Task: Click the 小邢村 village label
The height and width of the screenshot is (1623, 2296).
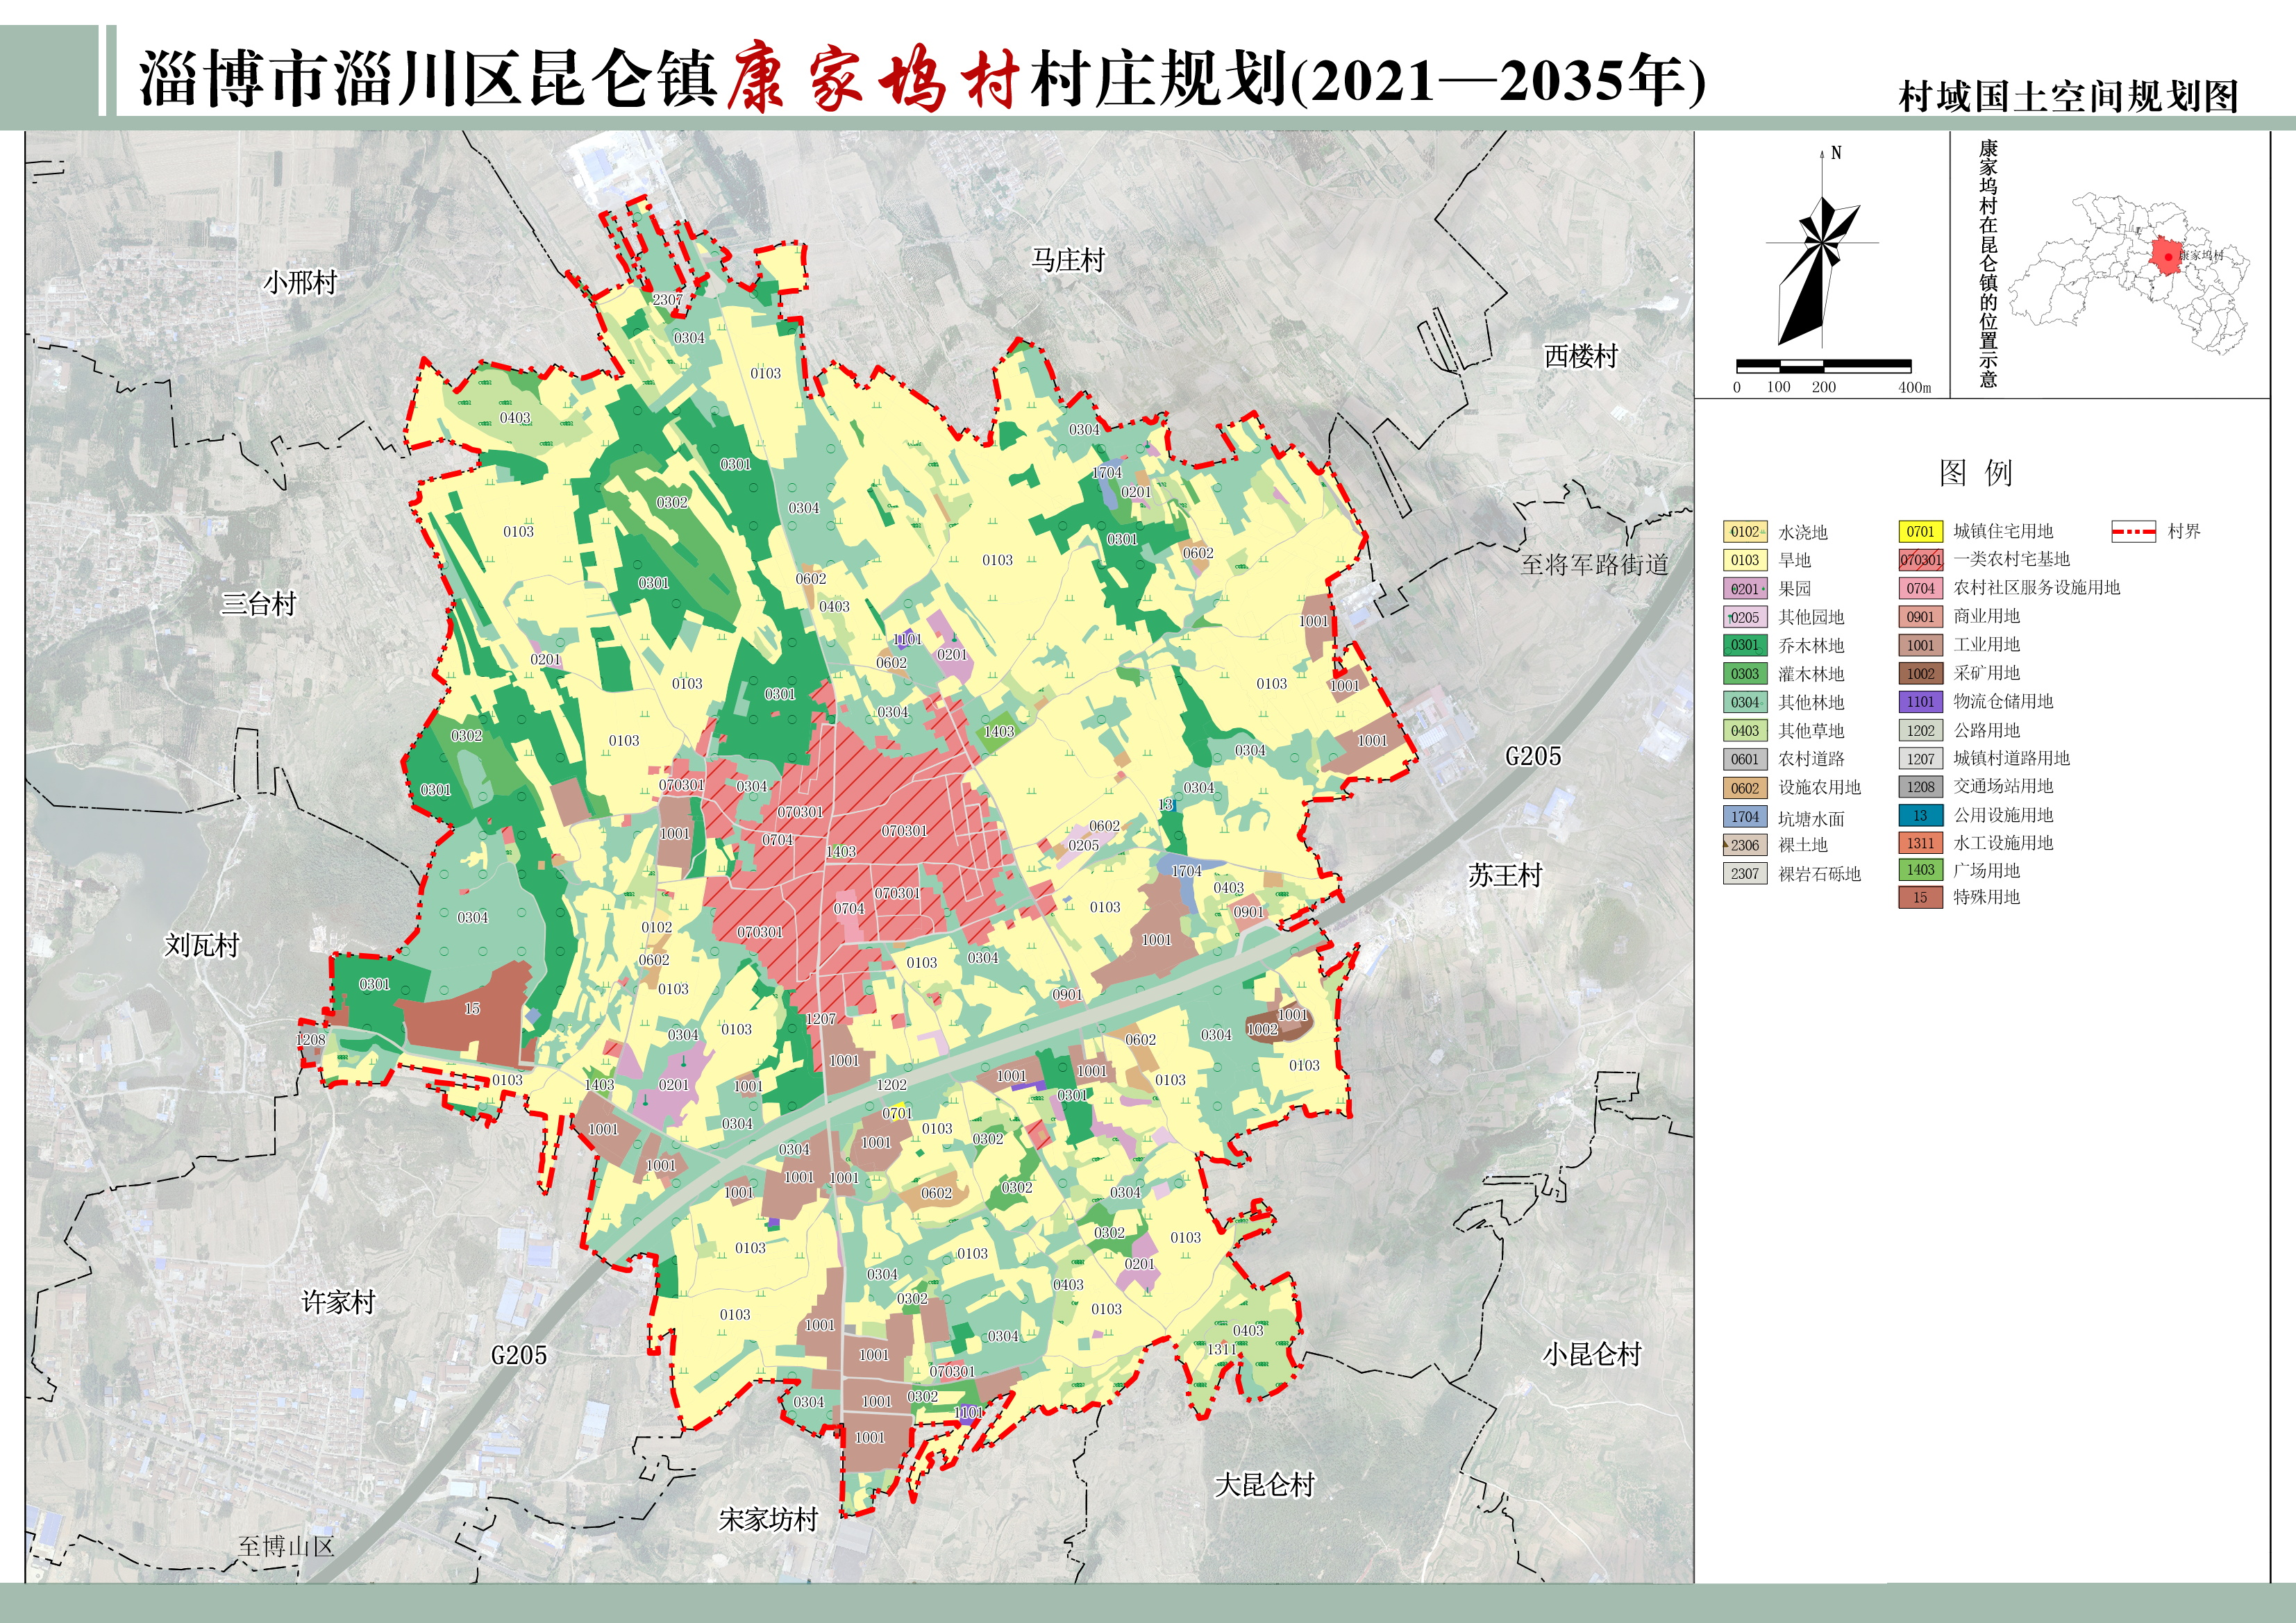Action: coord(300,283)
